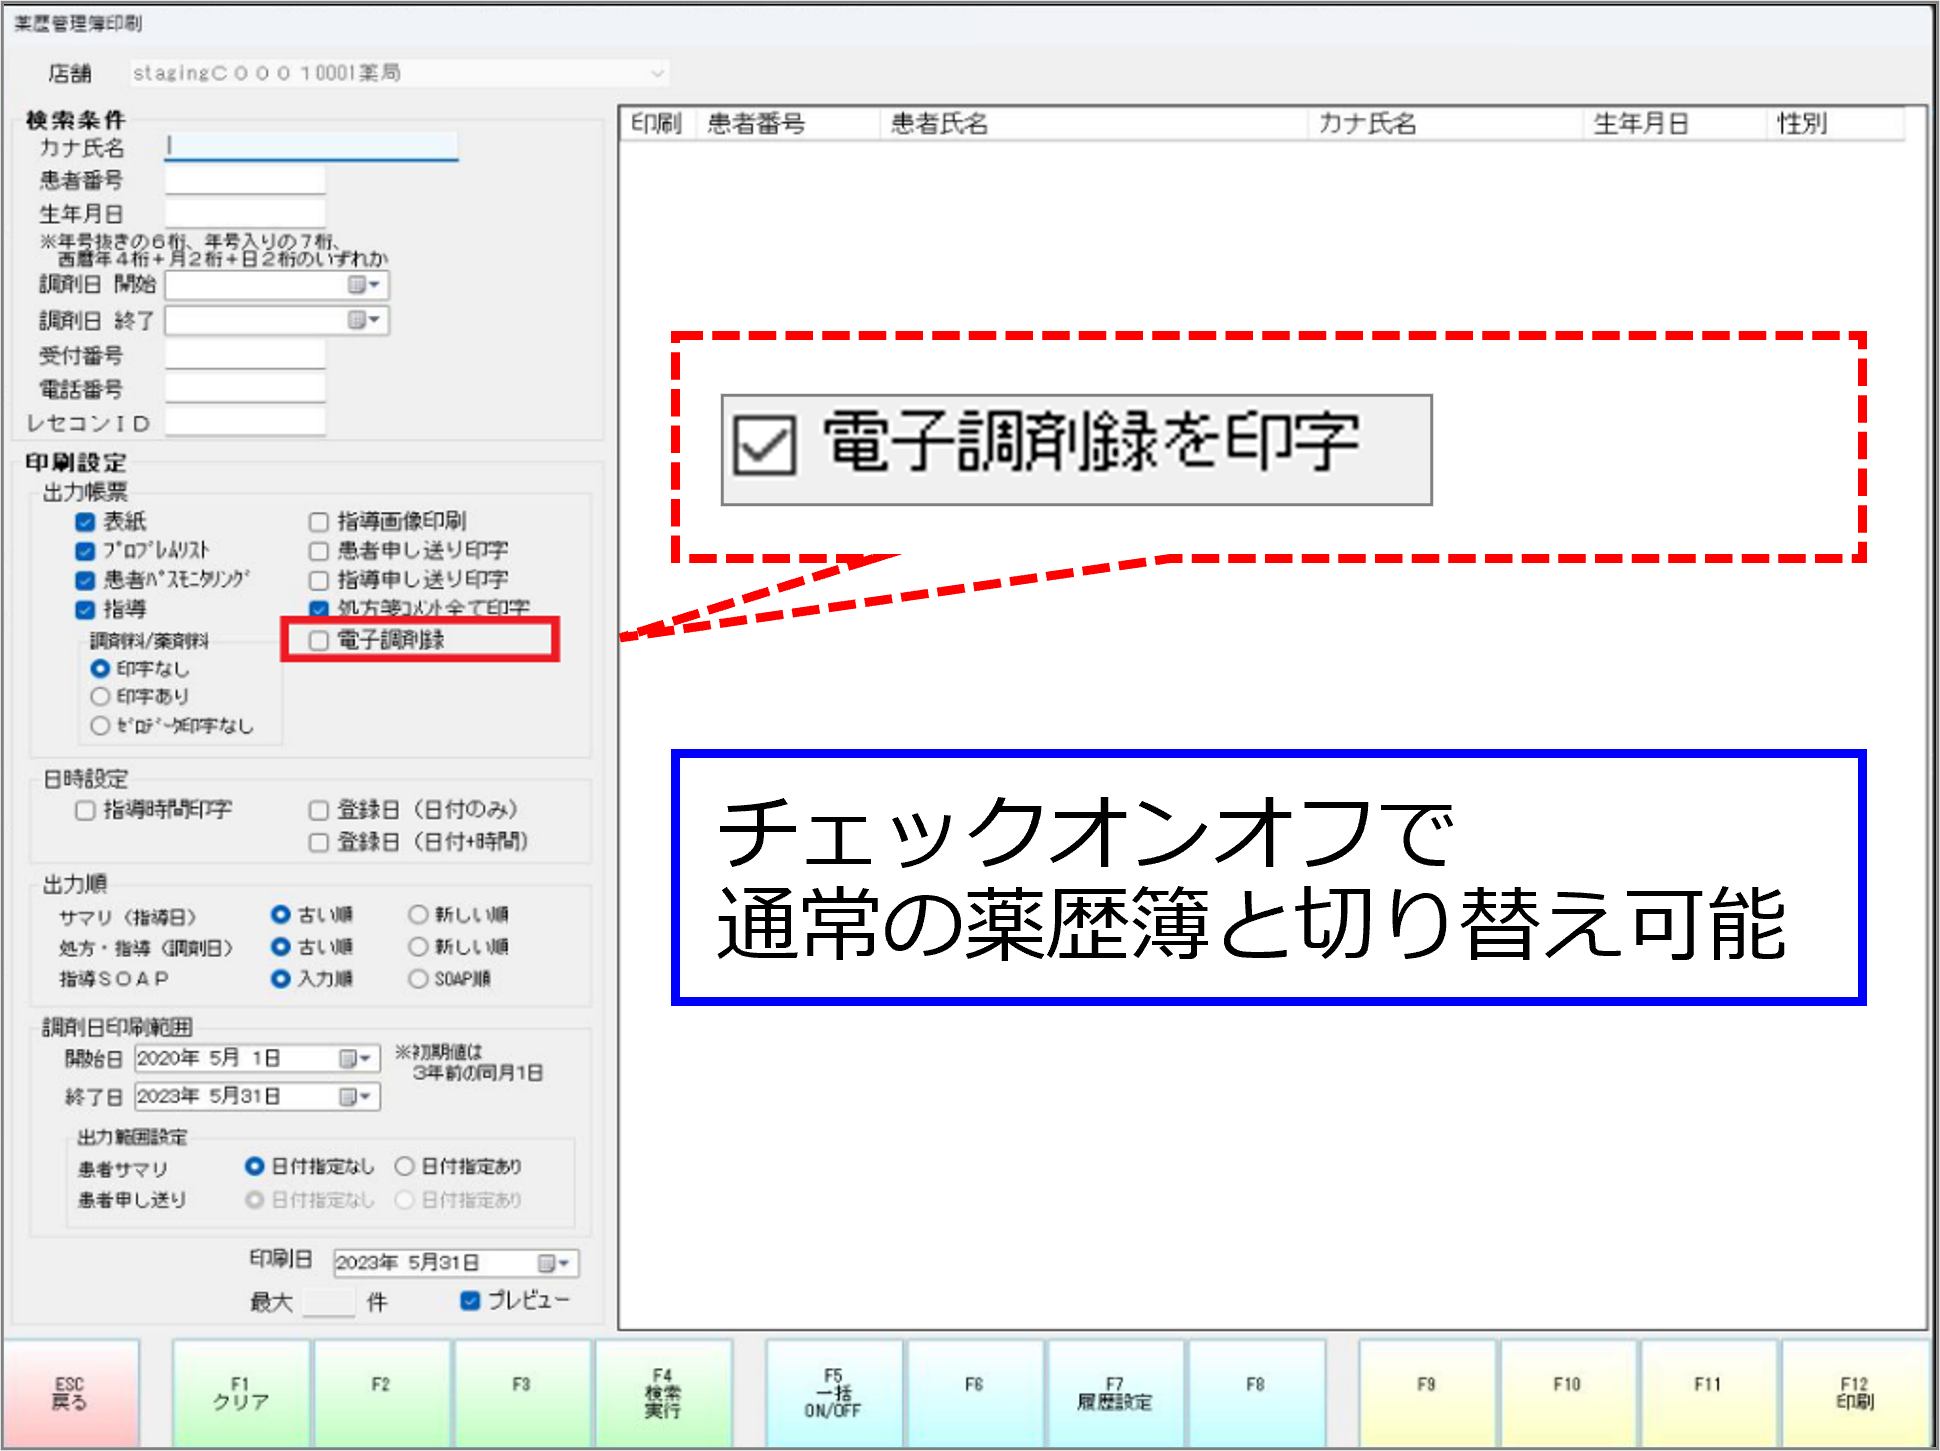Screen dimensions: 1940x1451
Task: Toggle the プレビュー checkbox
Action: (470, 1300)
